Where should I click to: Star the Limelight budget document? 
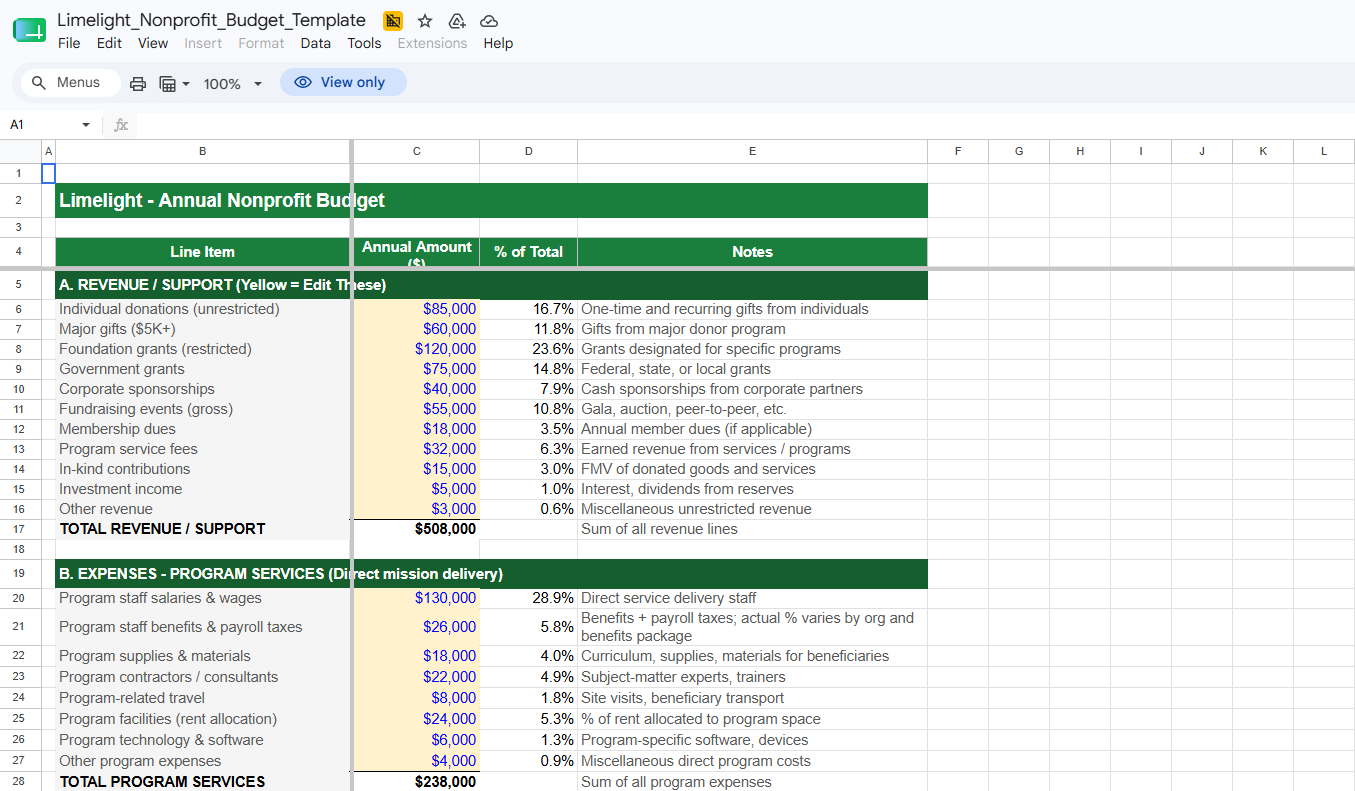[x=425, y=21]
